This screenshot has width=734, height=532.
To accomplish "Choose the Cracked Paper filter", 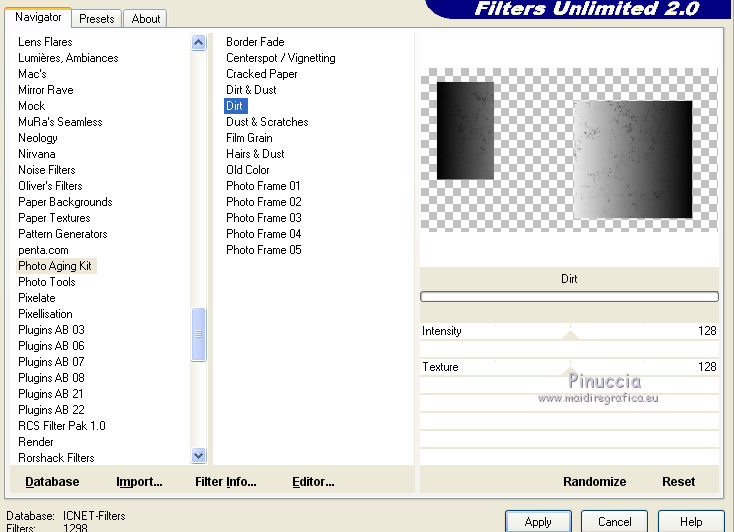I will point(262,74).
